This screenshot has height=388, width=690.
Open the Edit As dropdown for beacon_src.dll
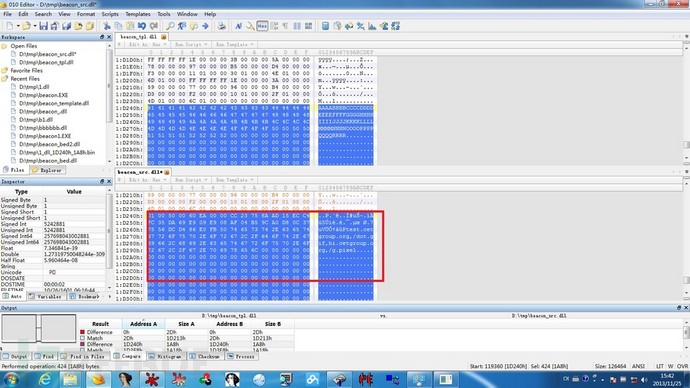coord(147,180)
